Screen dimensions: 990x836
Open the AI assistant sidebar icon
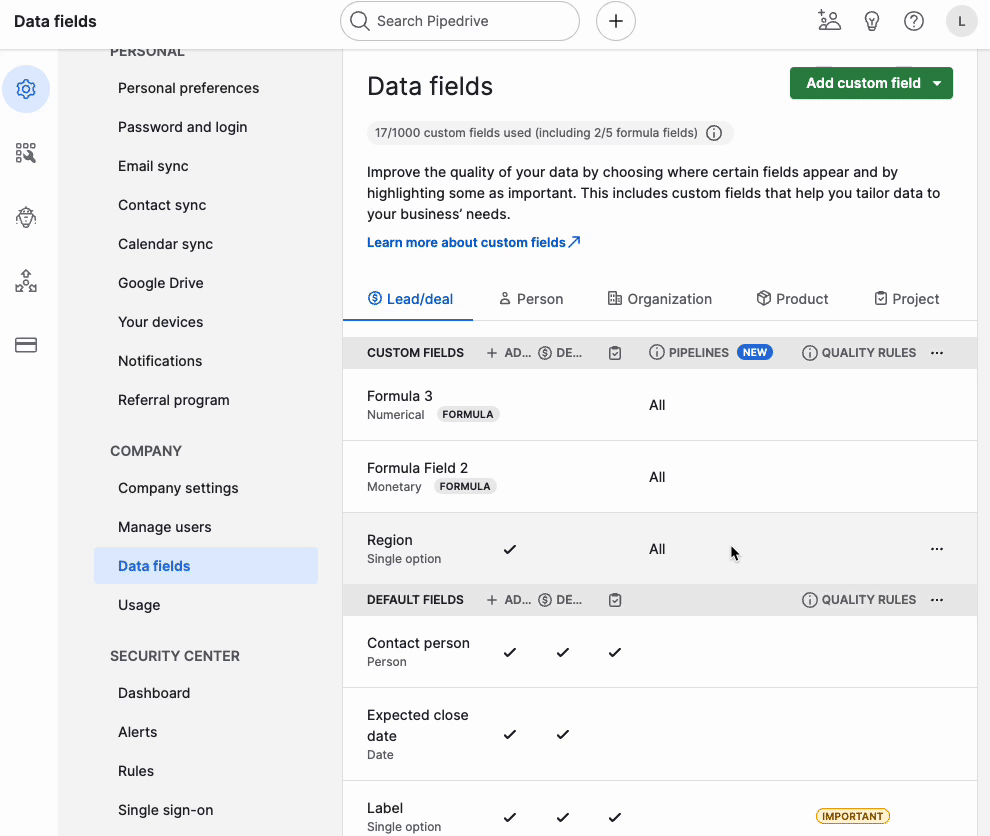point(26,217)
